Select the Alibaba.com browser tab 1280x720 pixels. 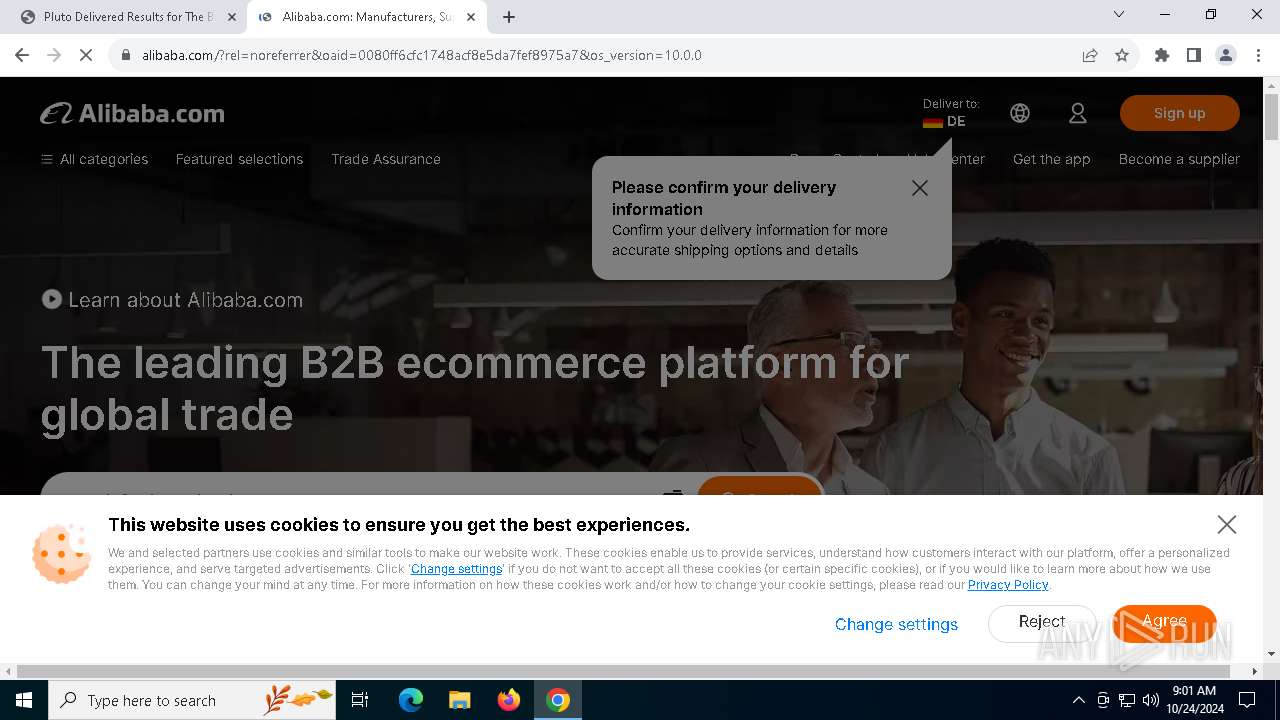tap(367, 17)
